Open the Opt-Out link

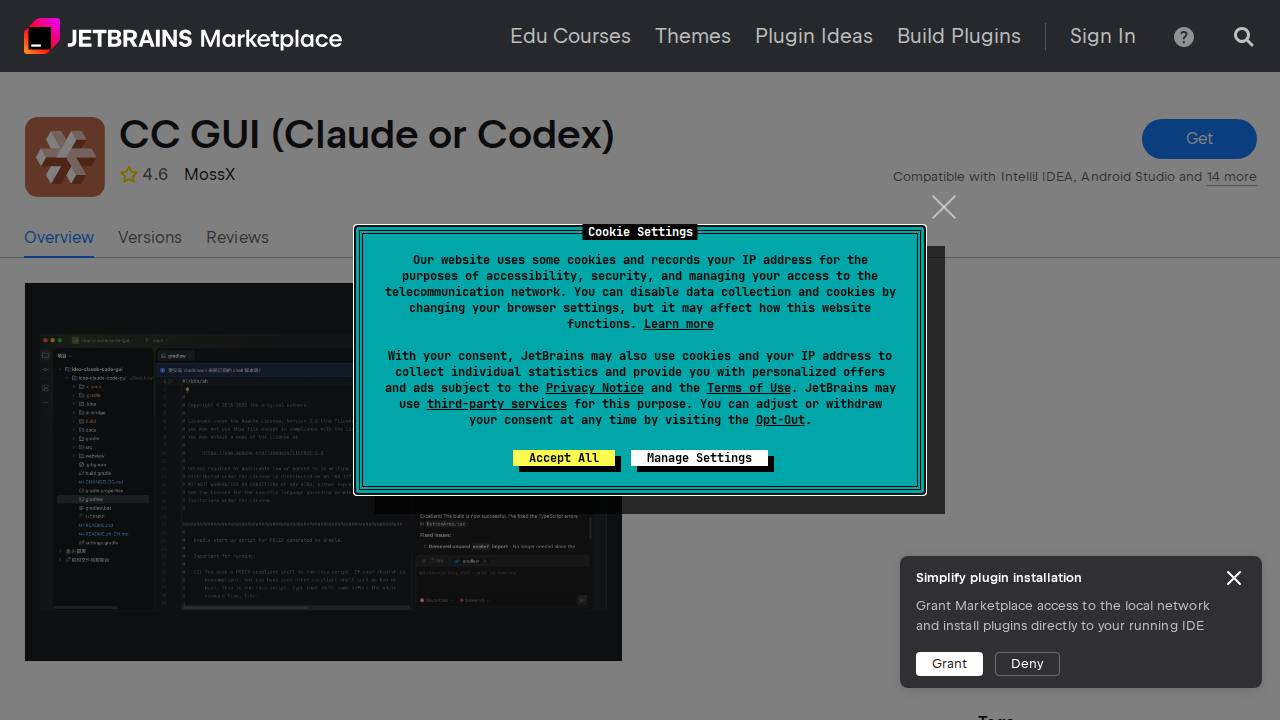780,420
